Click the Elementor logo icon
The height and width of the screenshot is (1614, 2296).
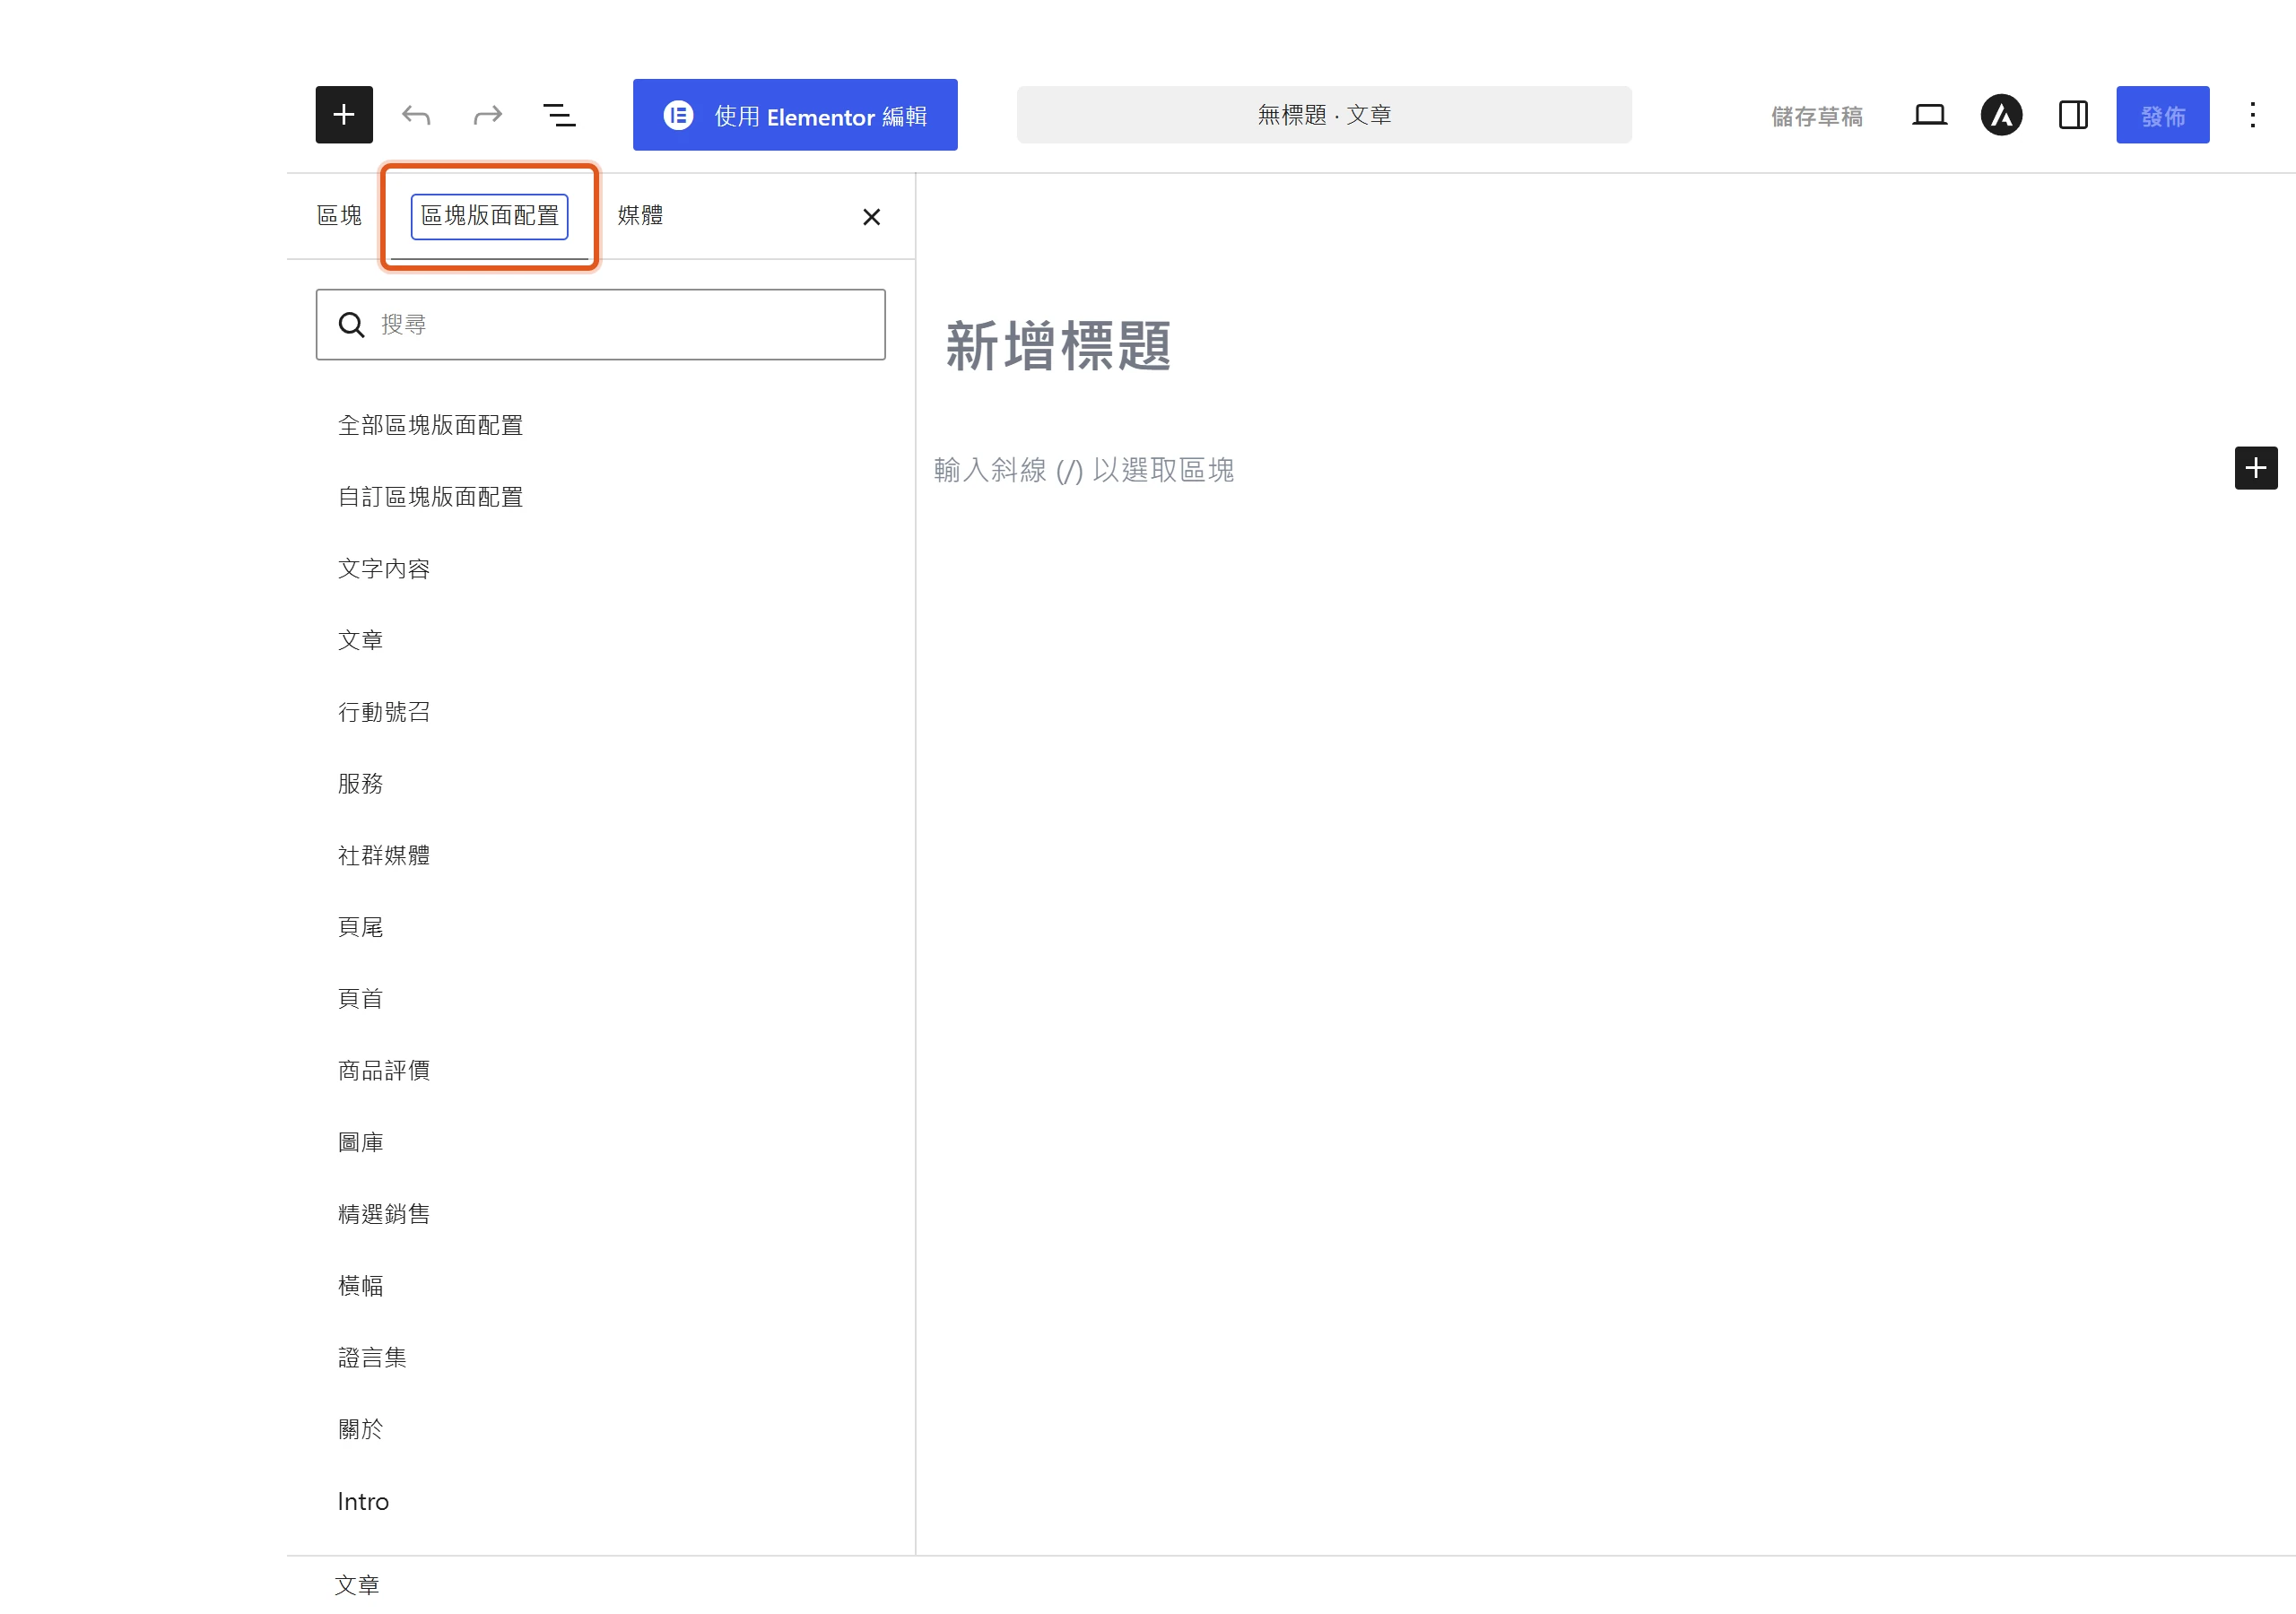tap(678, 116)
